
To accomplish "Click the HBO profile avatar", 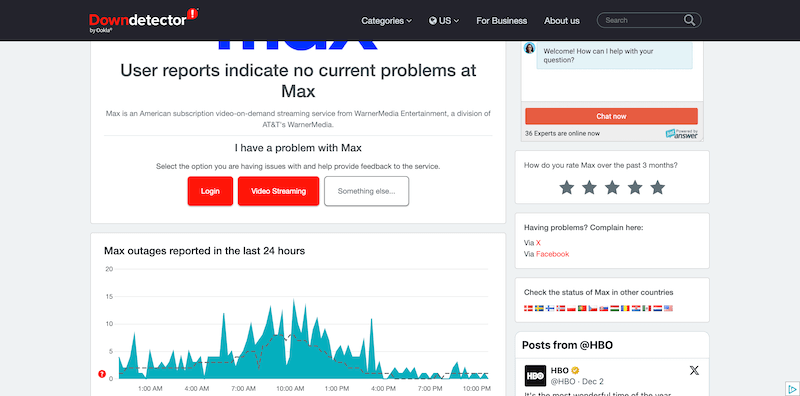I will [535, 376].
